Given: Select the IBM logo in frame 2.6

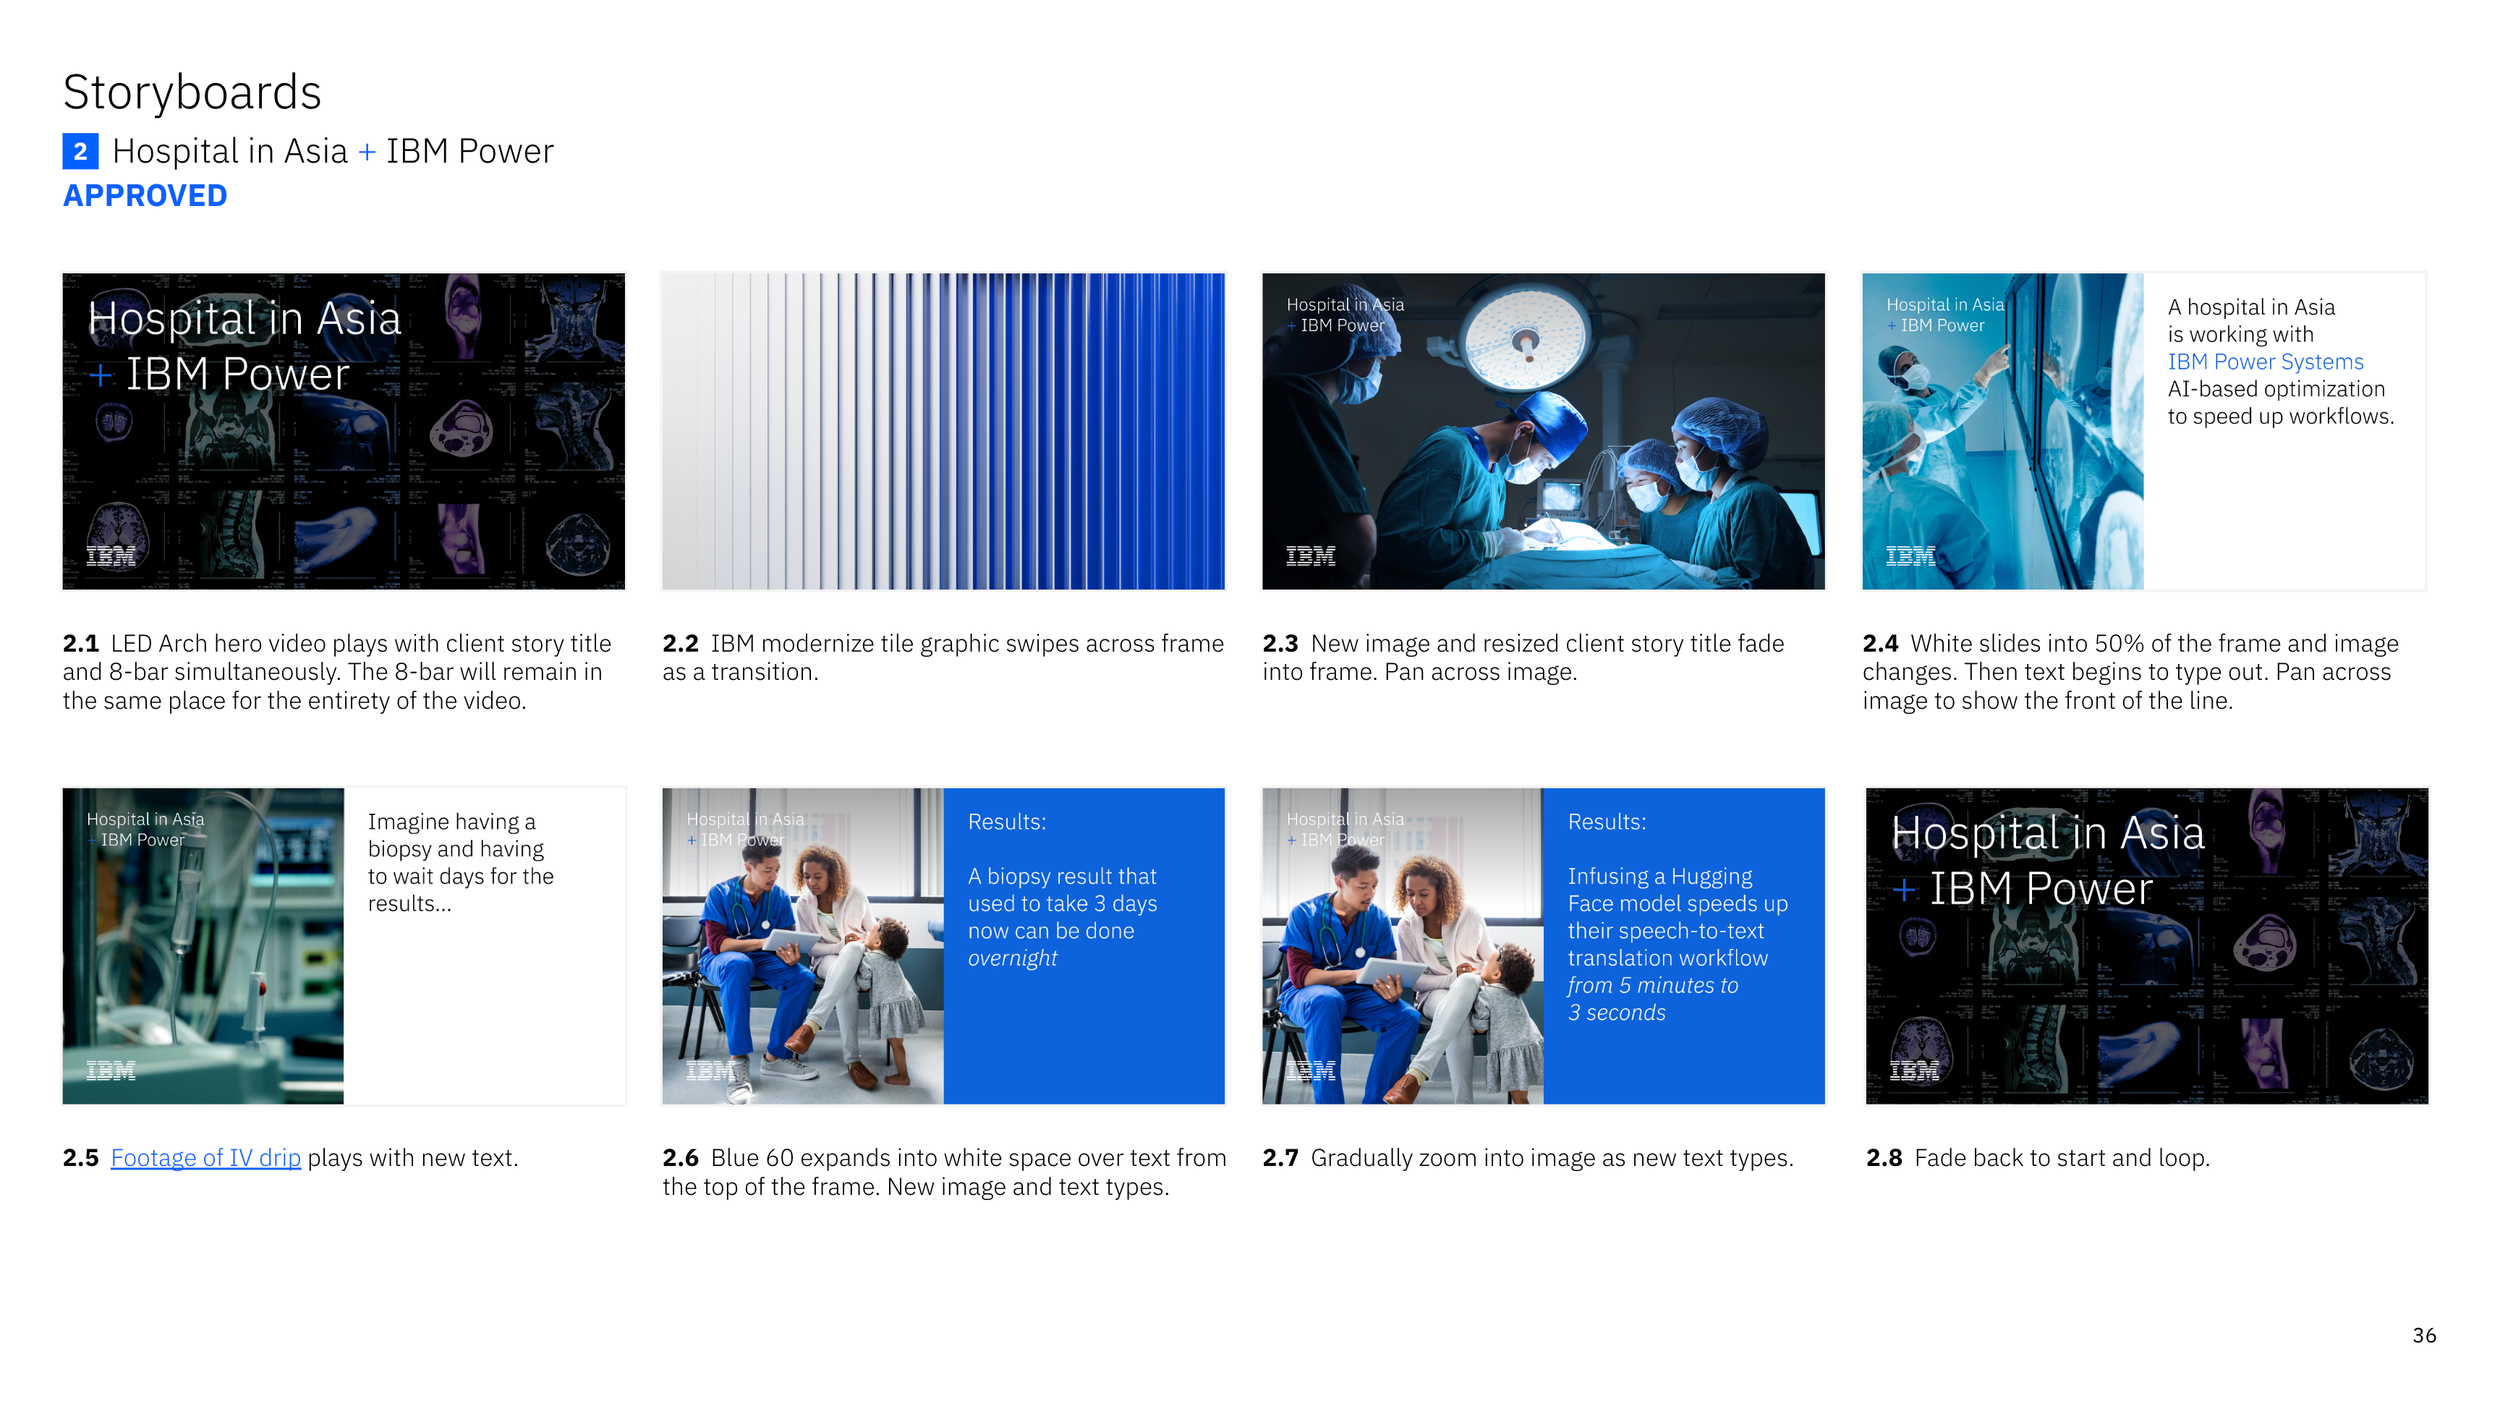Looking at the screenshot, I should click(x=711, y=1071).
